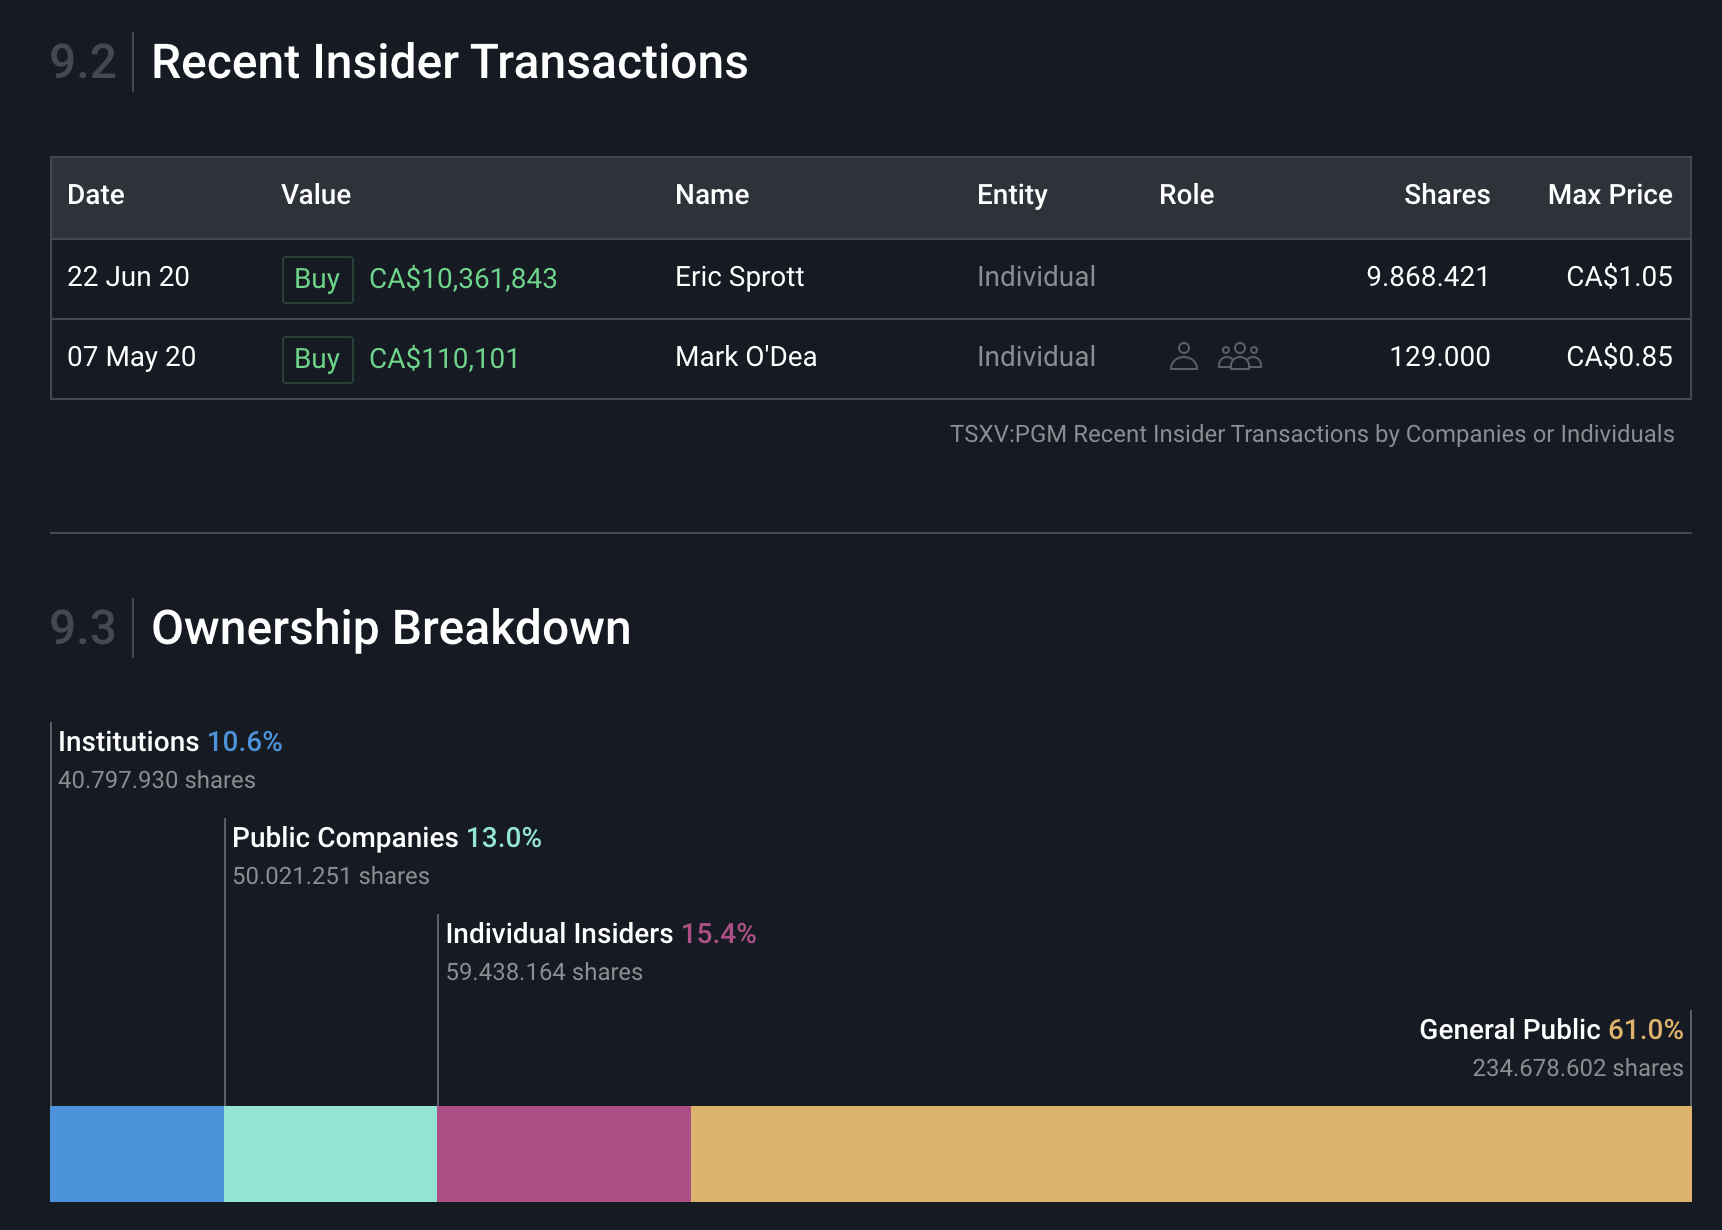Click the group role icon for Mark O'Dea
This screenshot has width=1722, height=1230.
tap(1240, 356)
